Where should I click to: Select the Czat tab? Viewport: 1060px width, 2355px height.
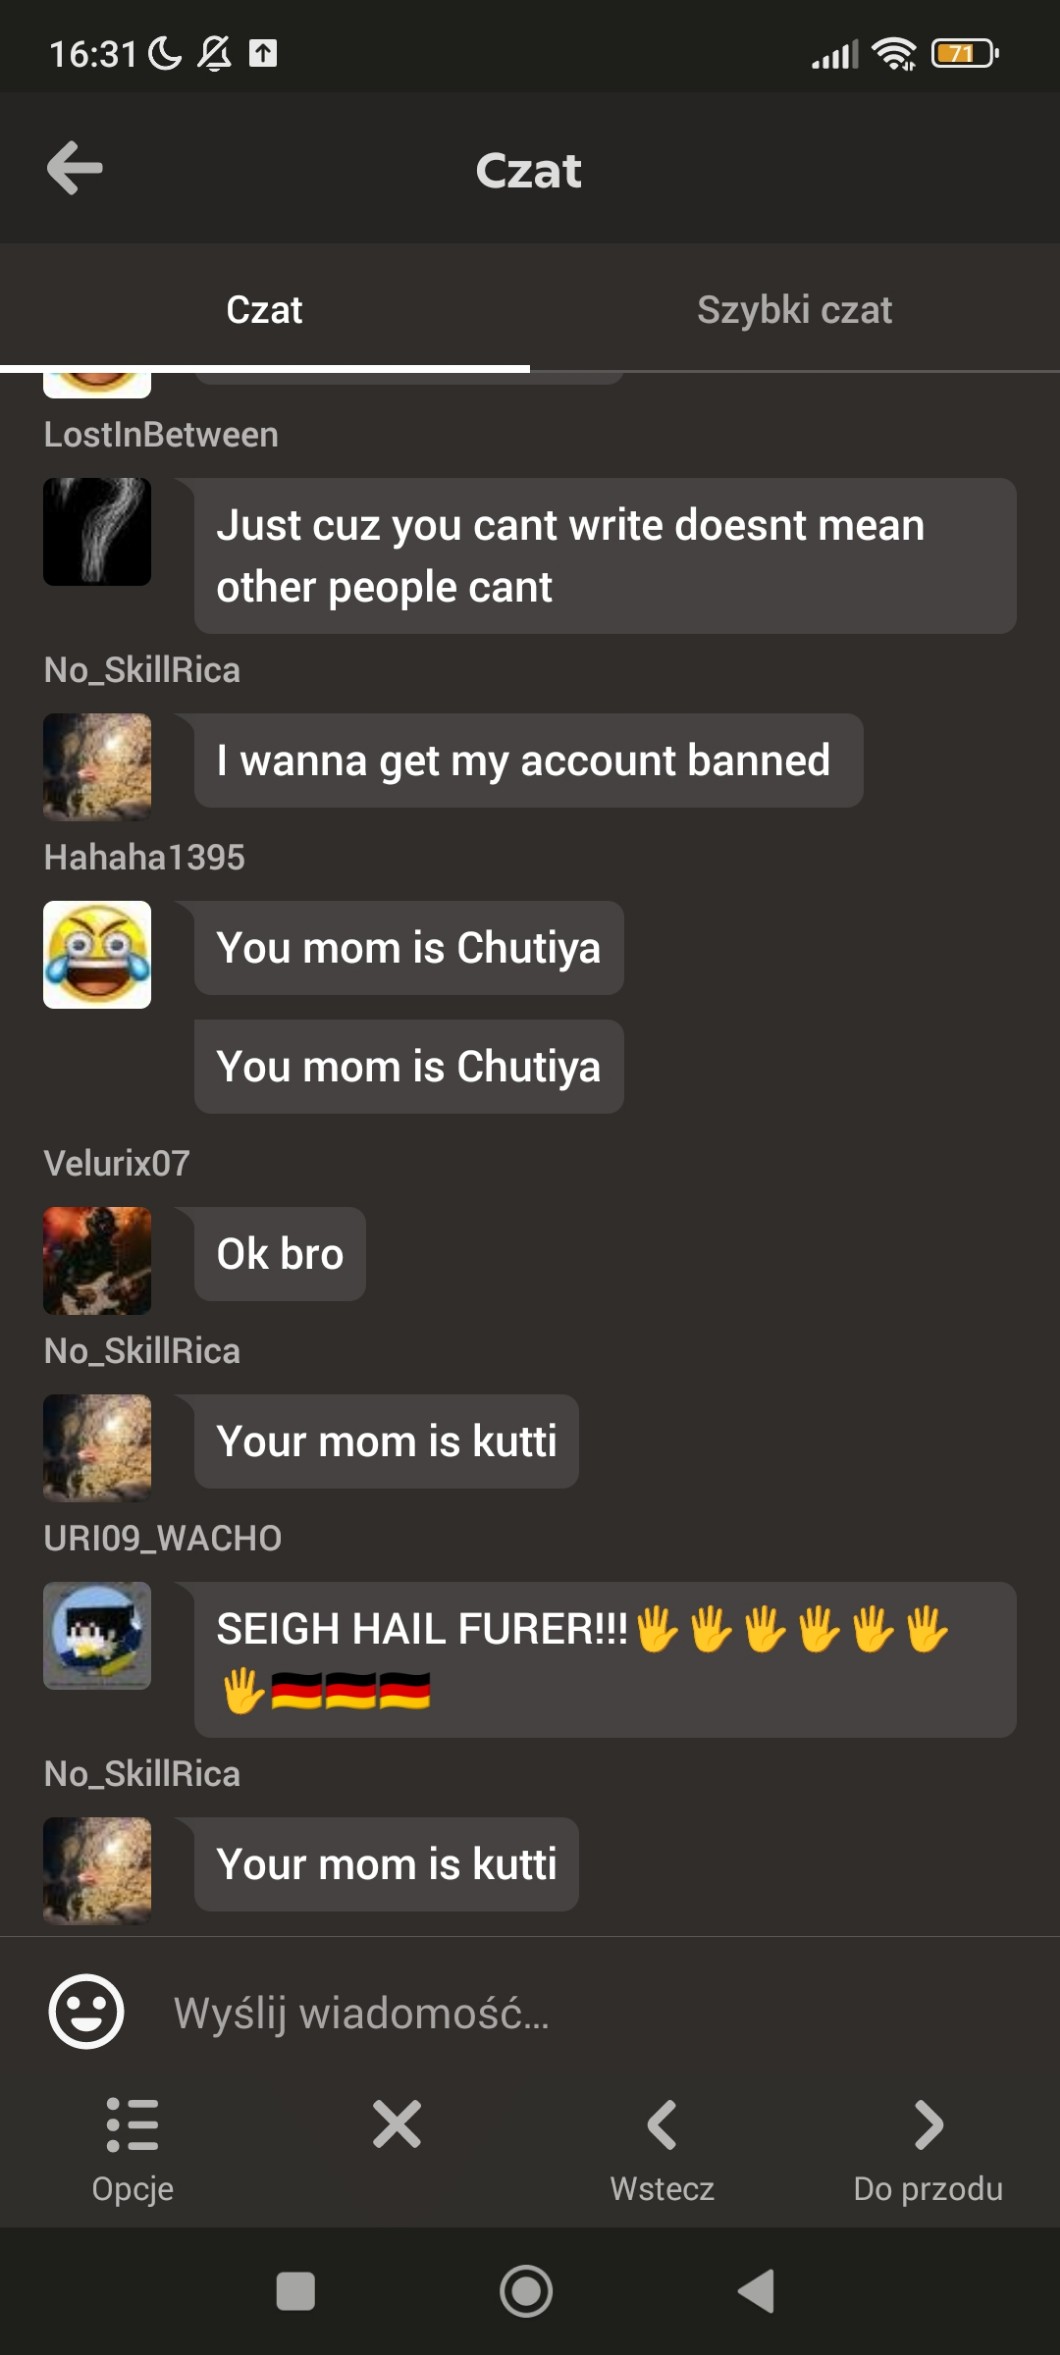pos(264,309)
